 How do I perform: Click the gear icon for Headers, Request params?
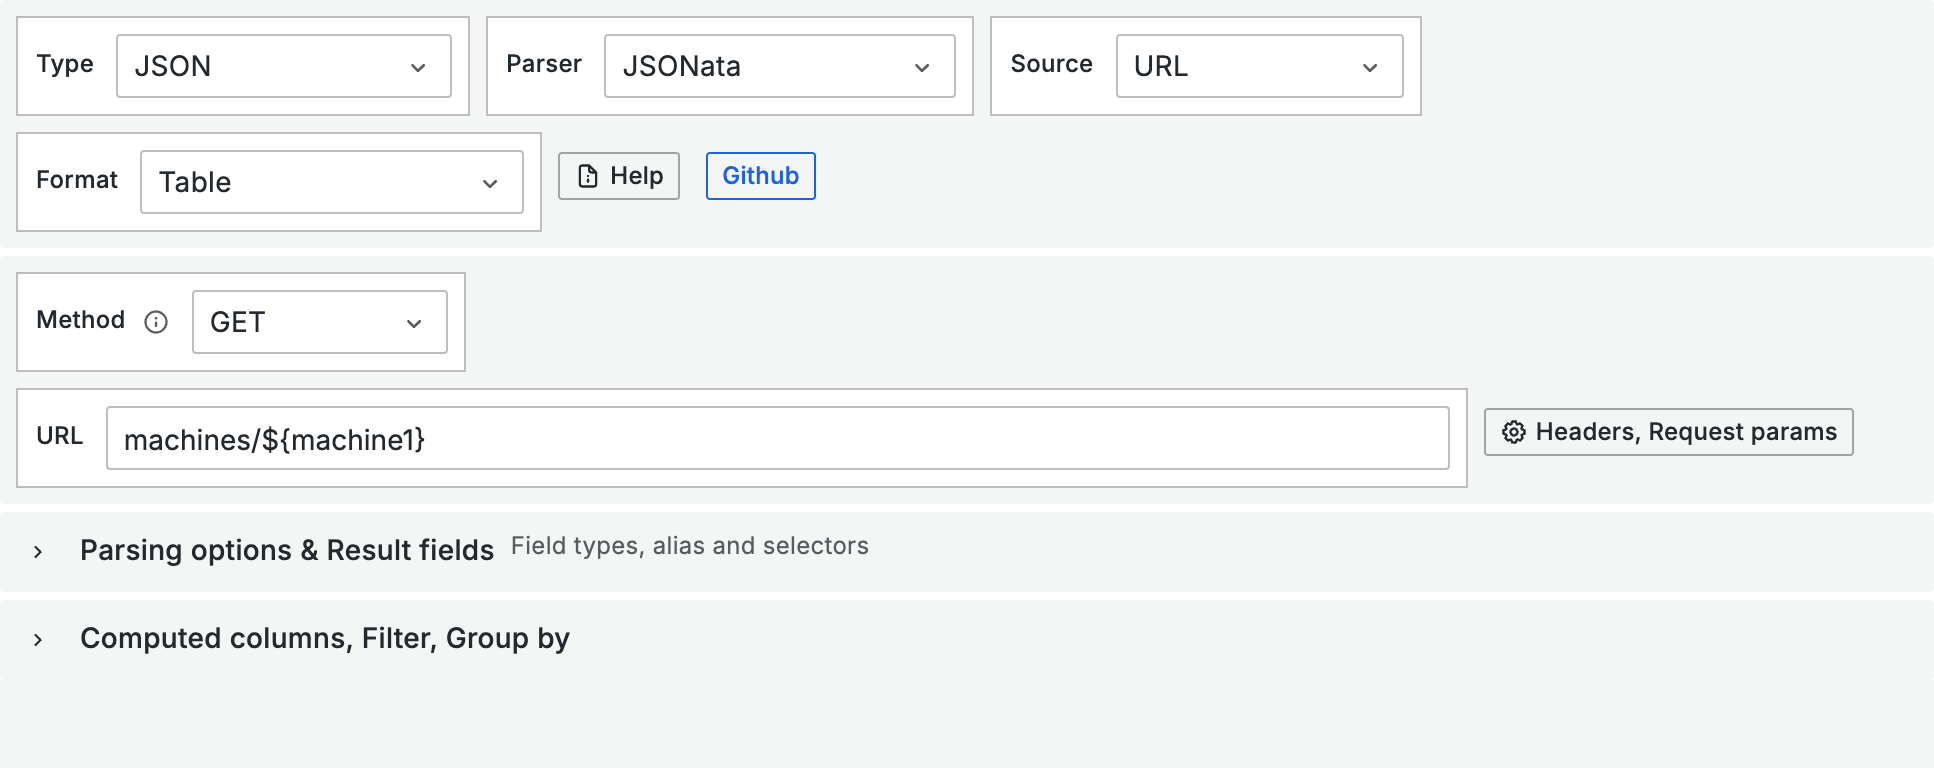(x=1514, y=432)
